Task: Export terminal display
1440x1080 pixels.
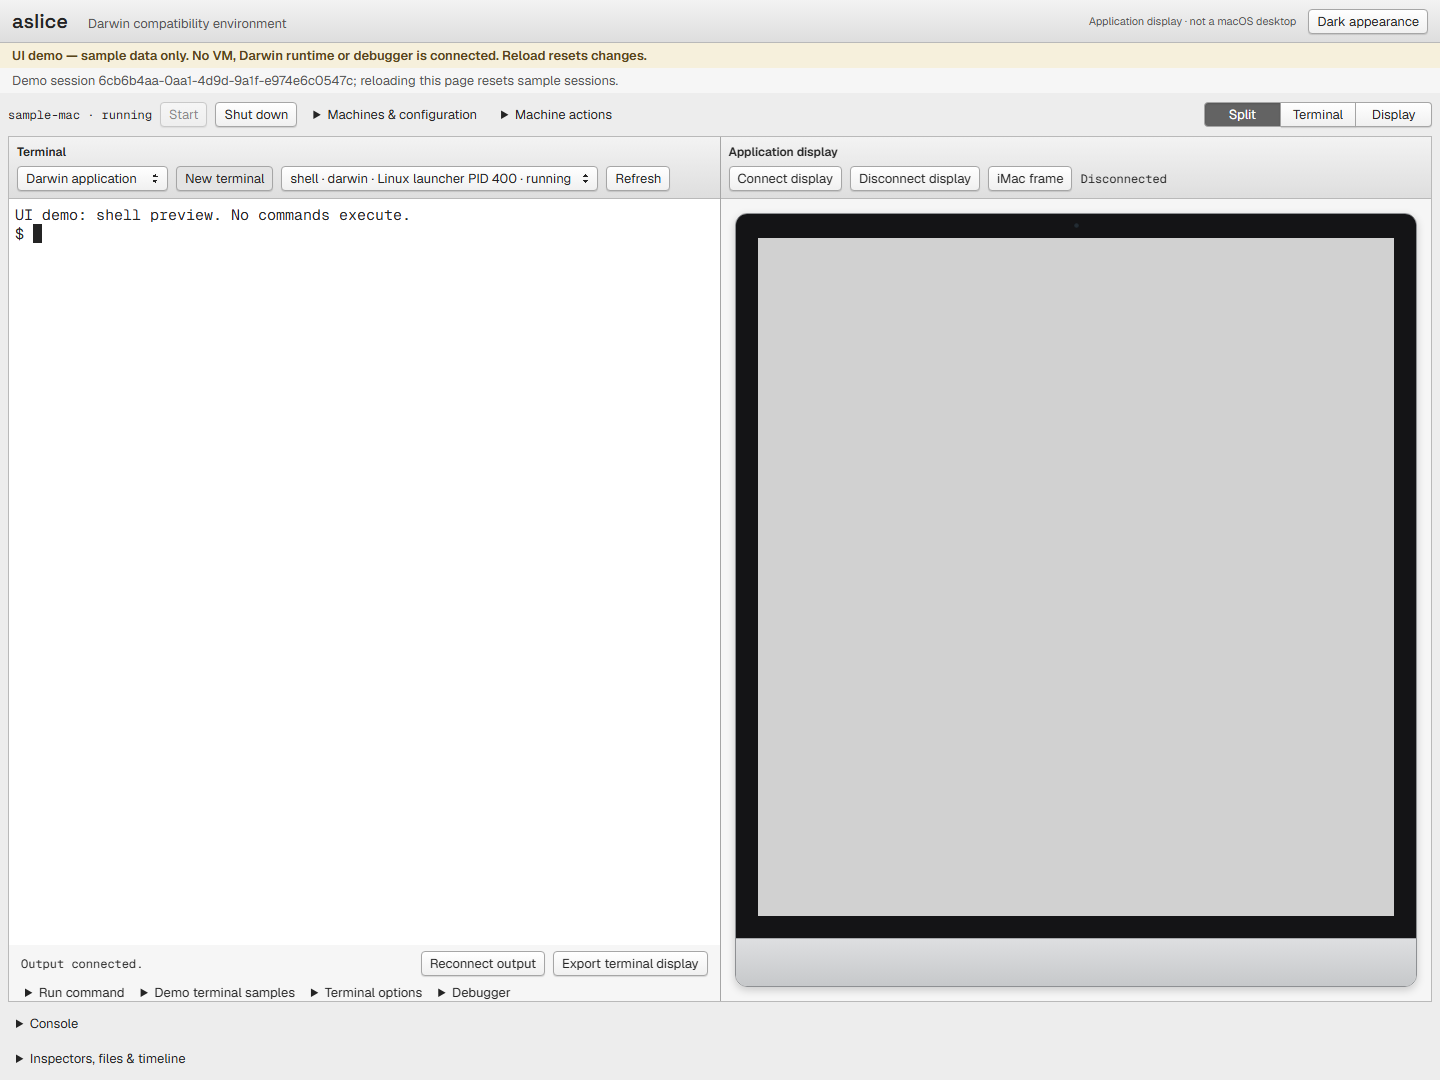Action: pos(630,964)
